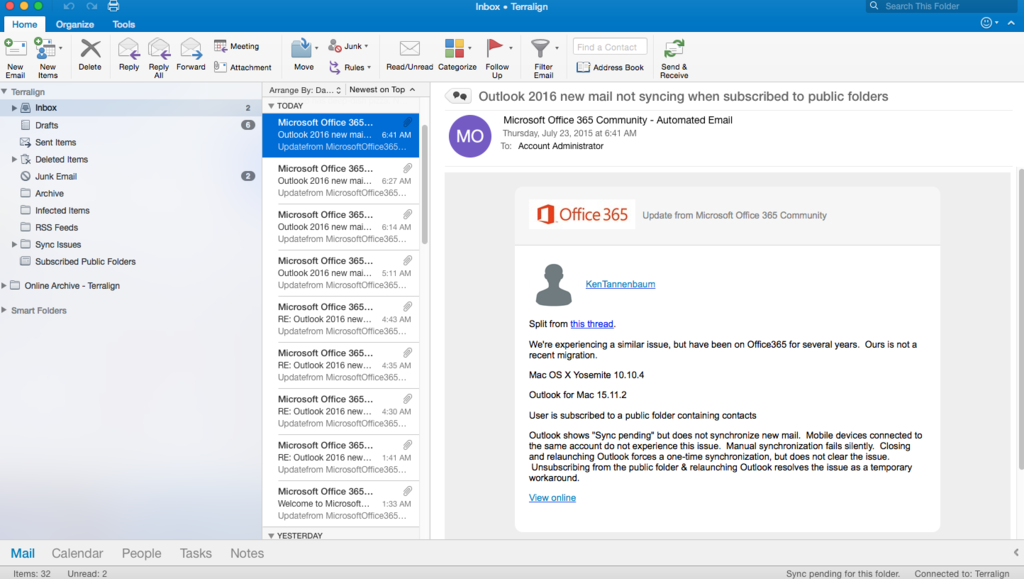This screenshot has width=1024, height=579.
Task: Expand the Online Archive - Terralign tree
Action: pyautogui.click(x=4, y=285)
